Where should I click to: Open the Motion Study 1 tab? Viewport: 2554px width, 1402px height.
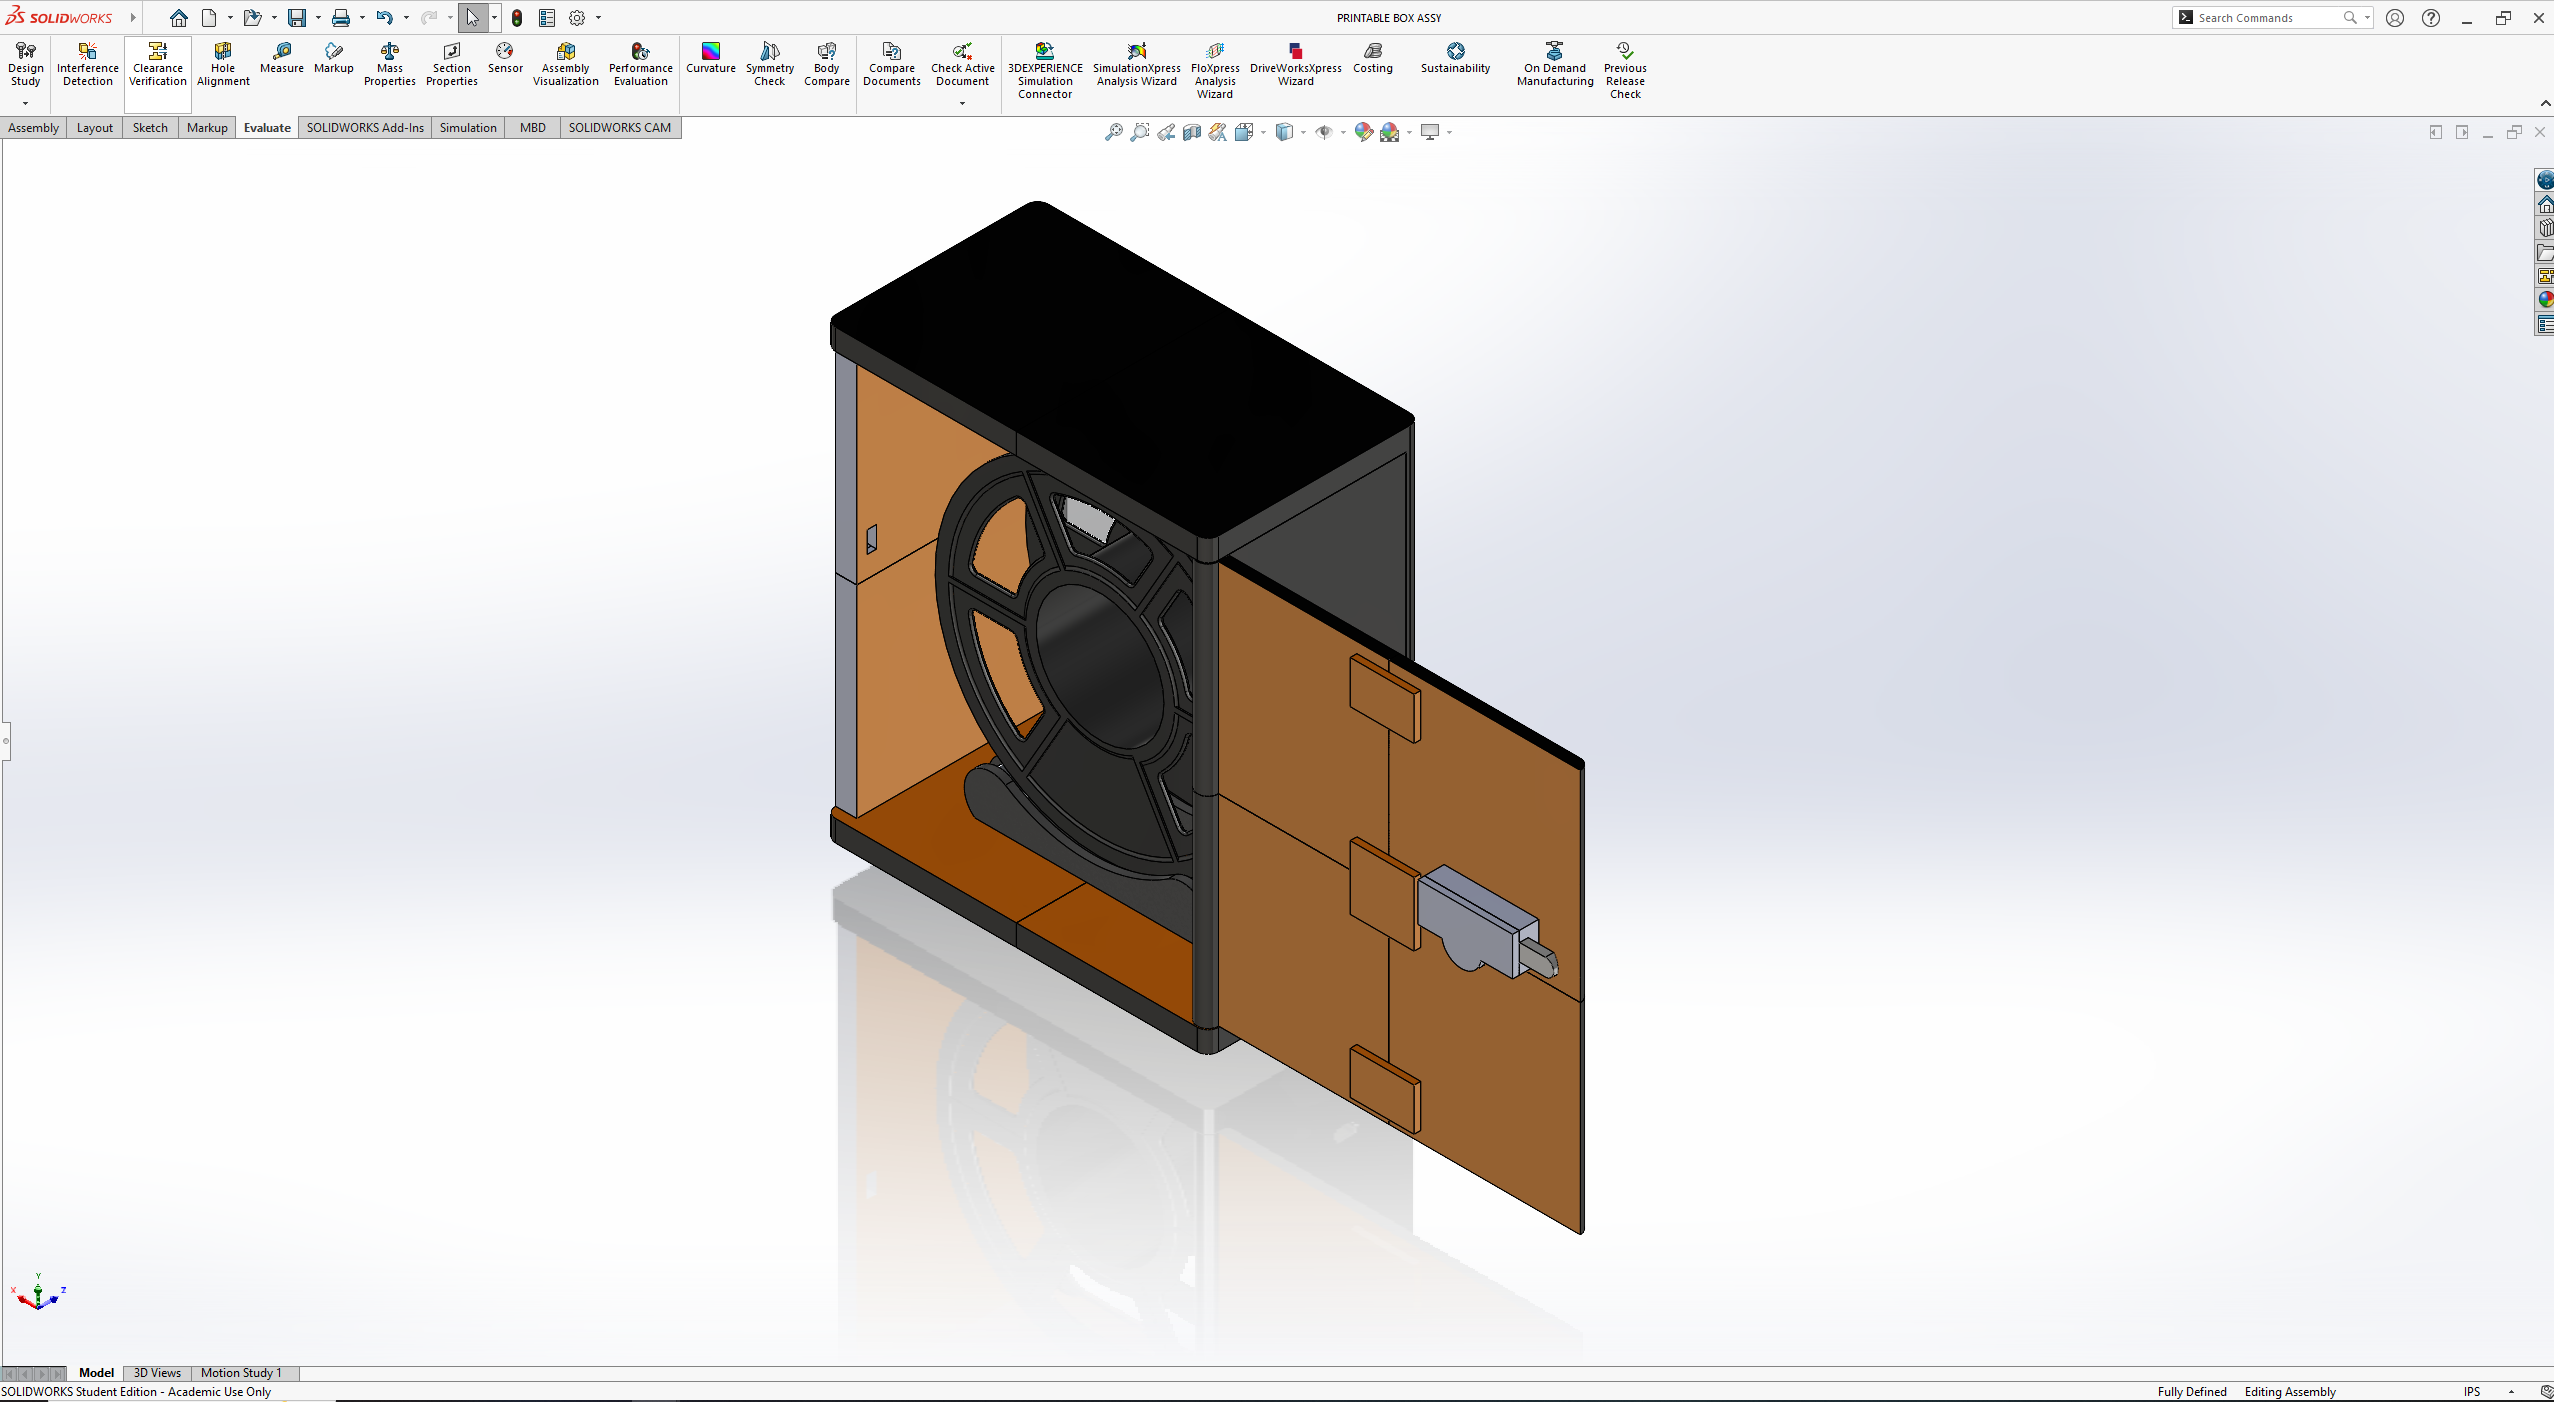(241, 1372)
